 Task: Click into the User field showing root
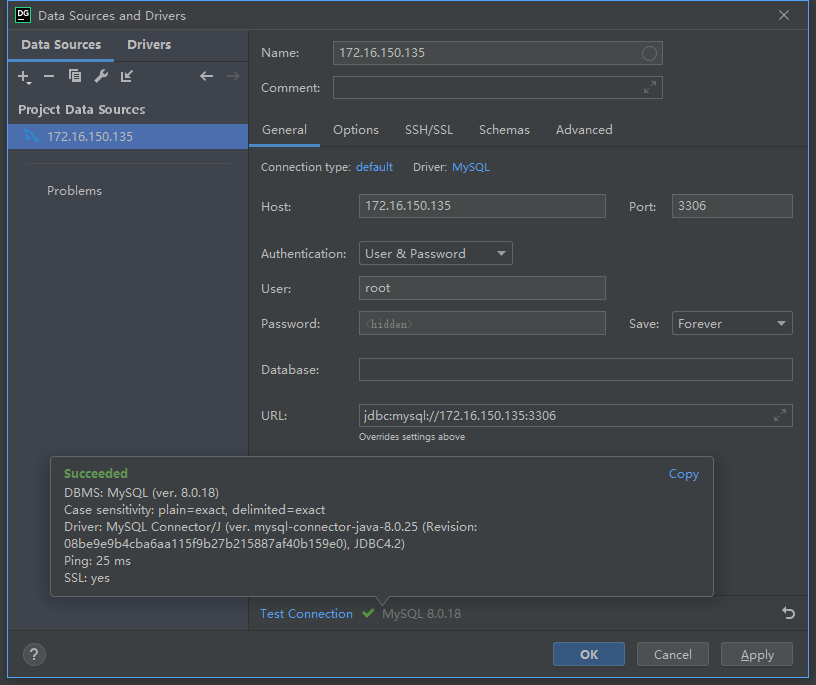coord(482,288)
